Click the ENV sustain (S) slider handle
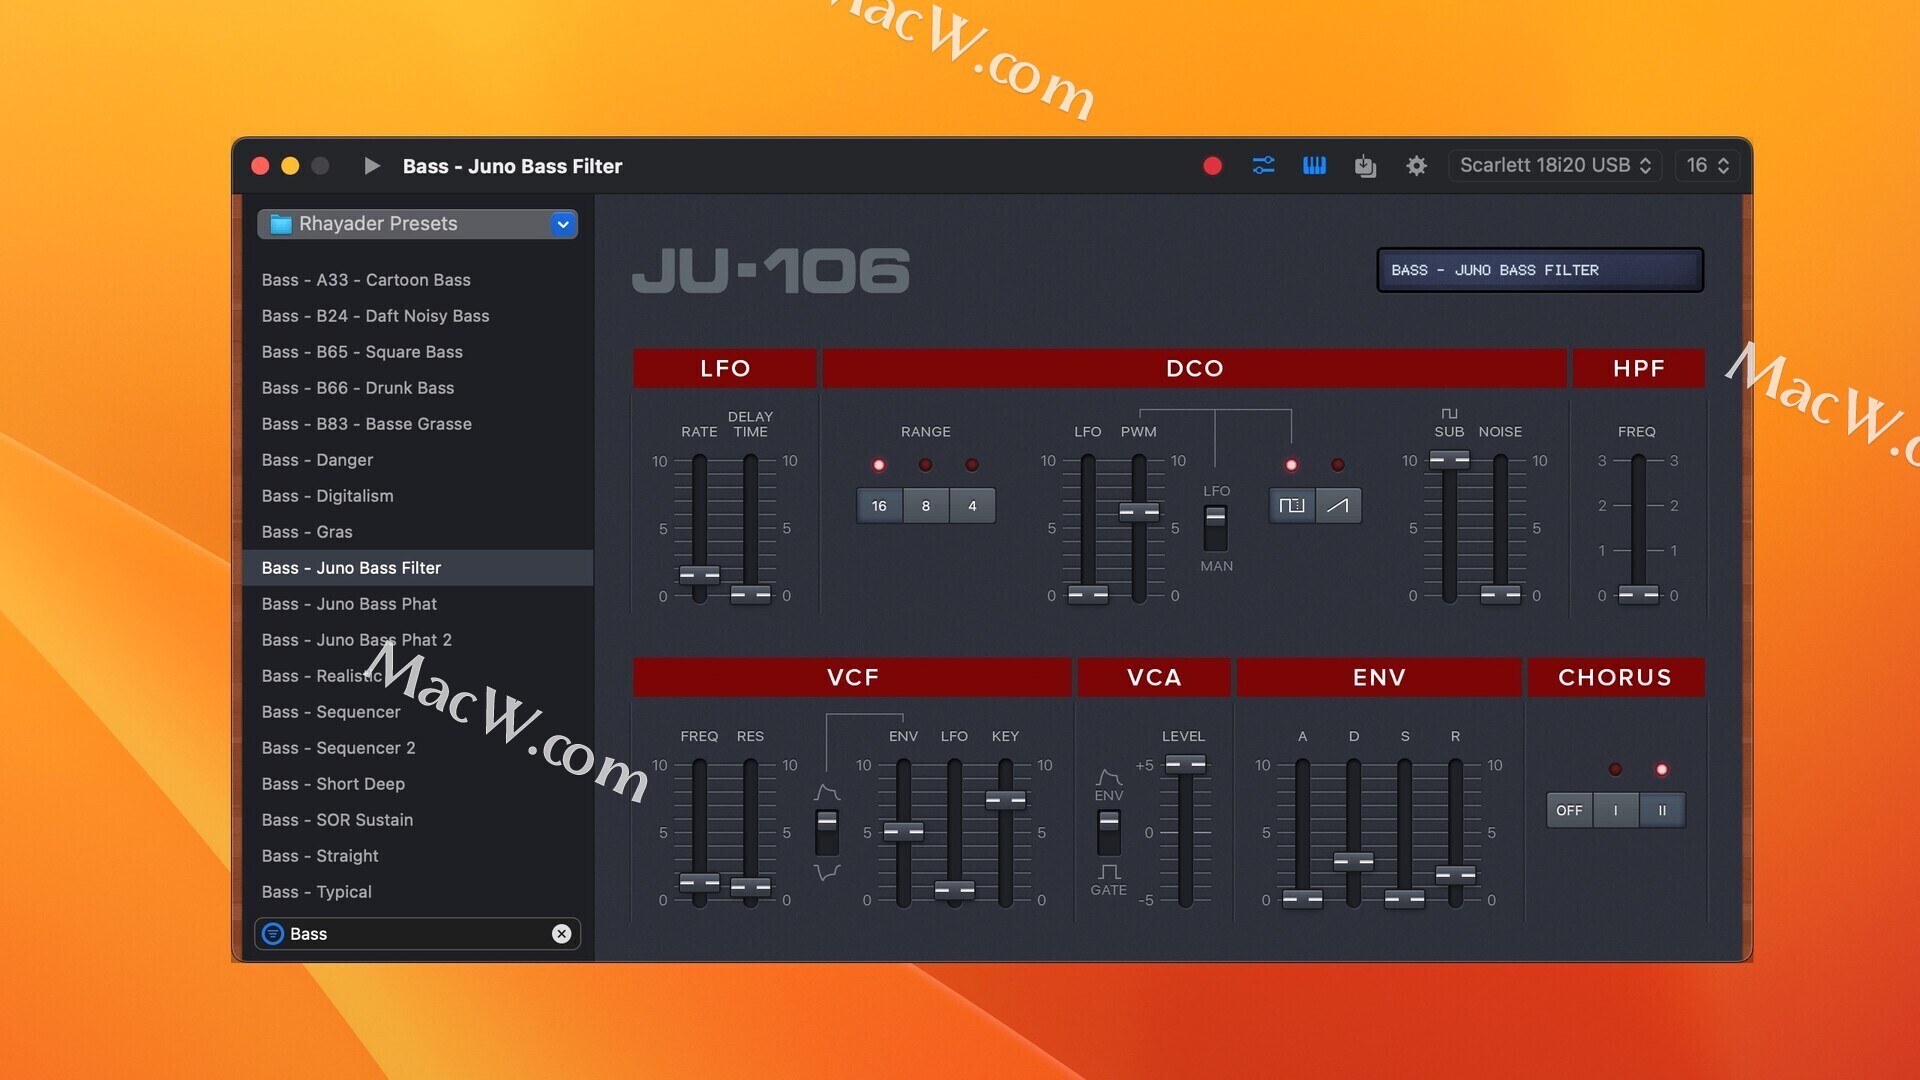This screenshot has height=1080, width=1920. (x=1404, y=899)
